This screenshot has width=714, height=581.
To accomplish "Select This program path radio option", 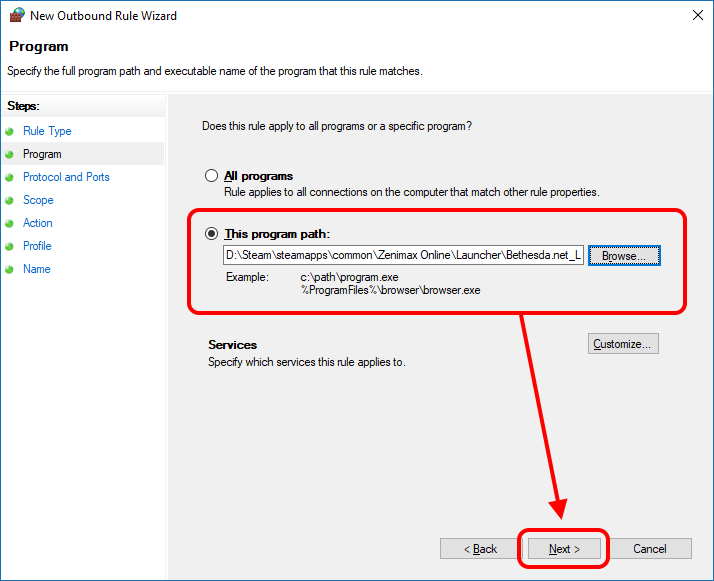I will [211, 233].
